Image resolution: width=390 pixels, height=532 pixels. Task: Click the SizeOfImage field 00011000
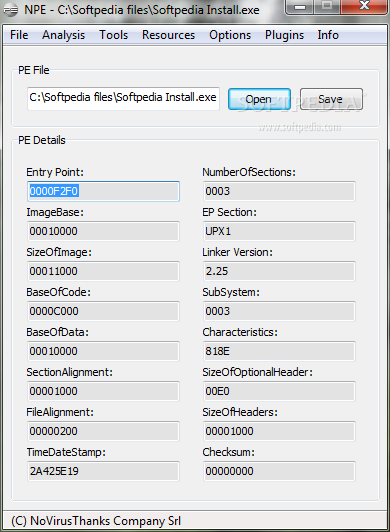click(x=103, y=271)
